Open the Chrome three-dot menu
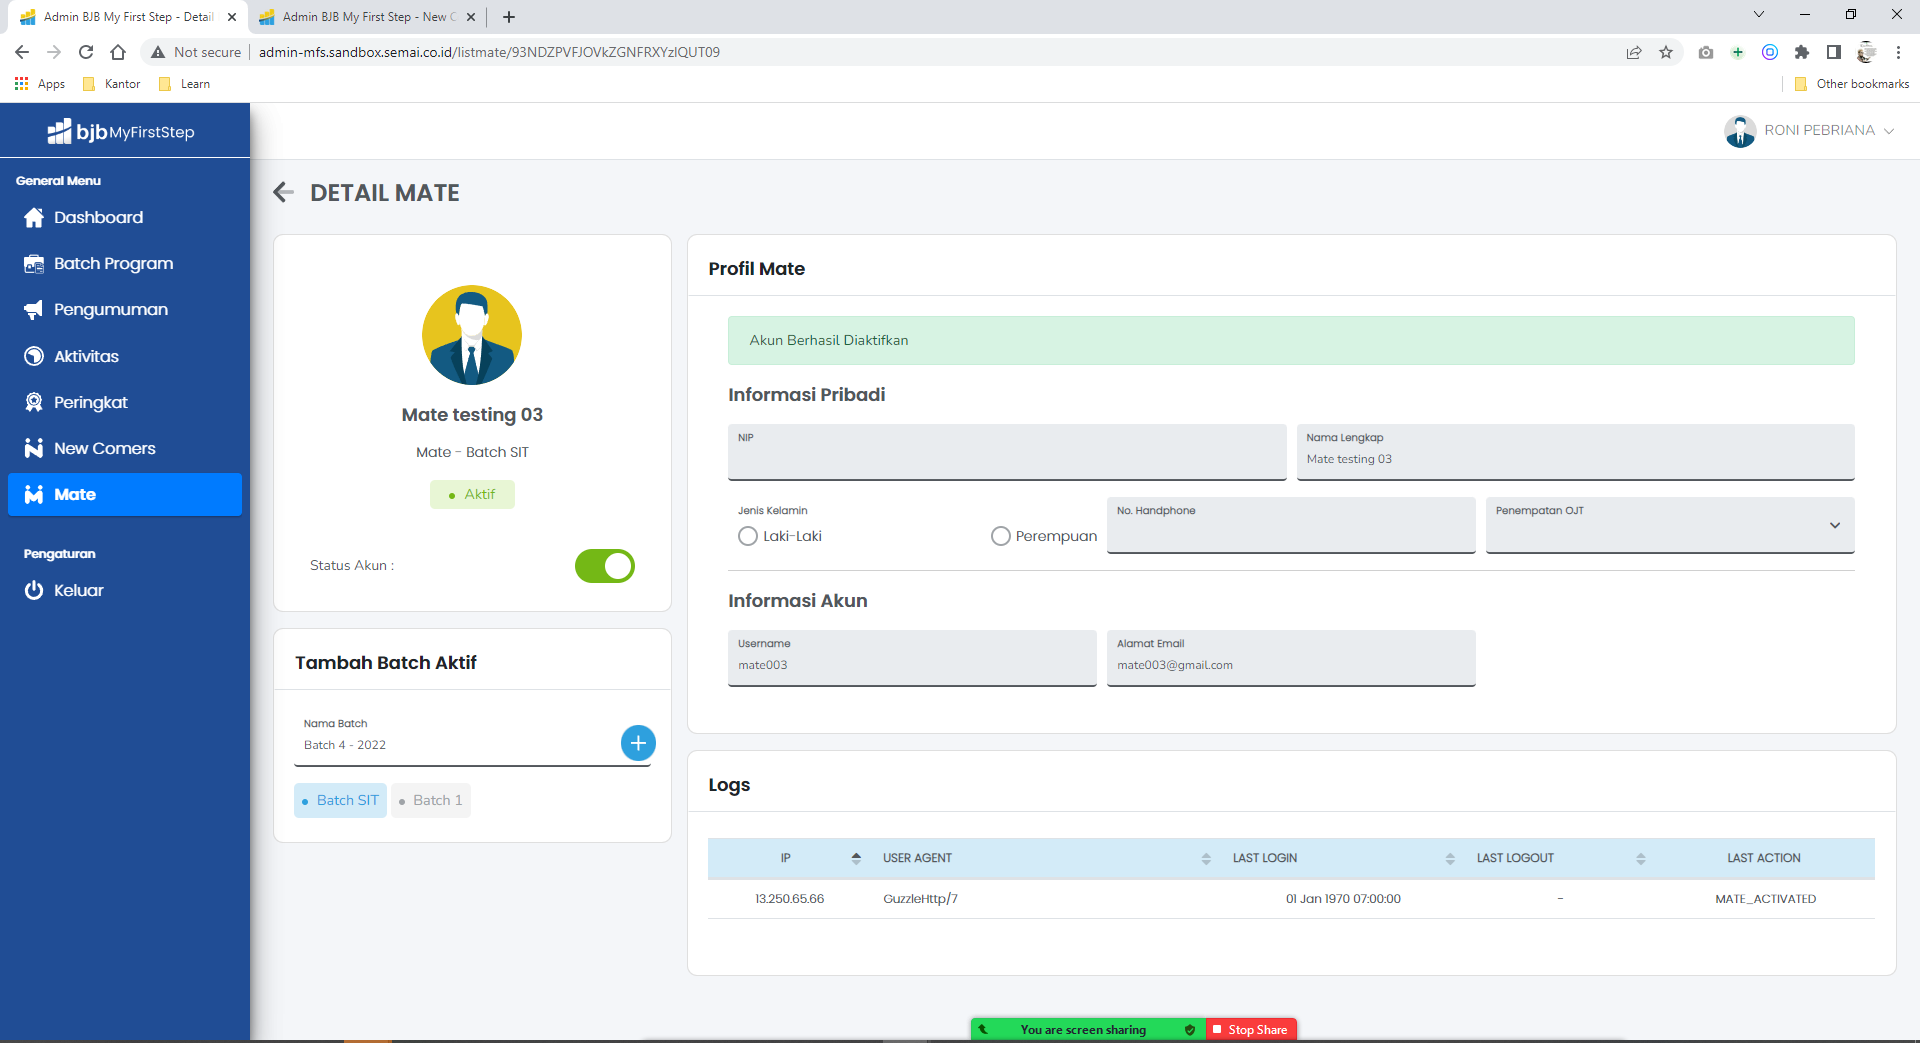This screenshot has height=1043, width=1920. tap(1898, 52)
